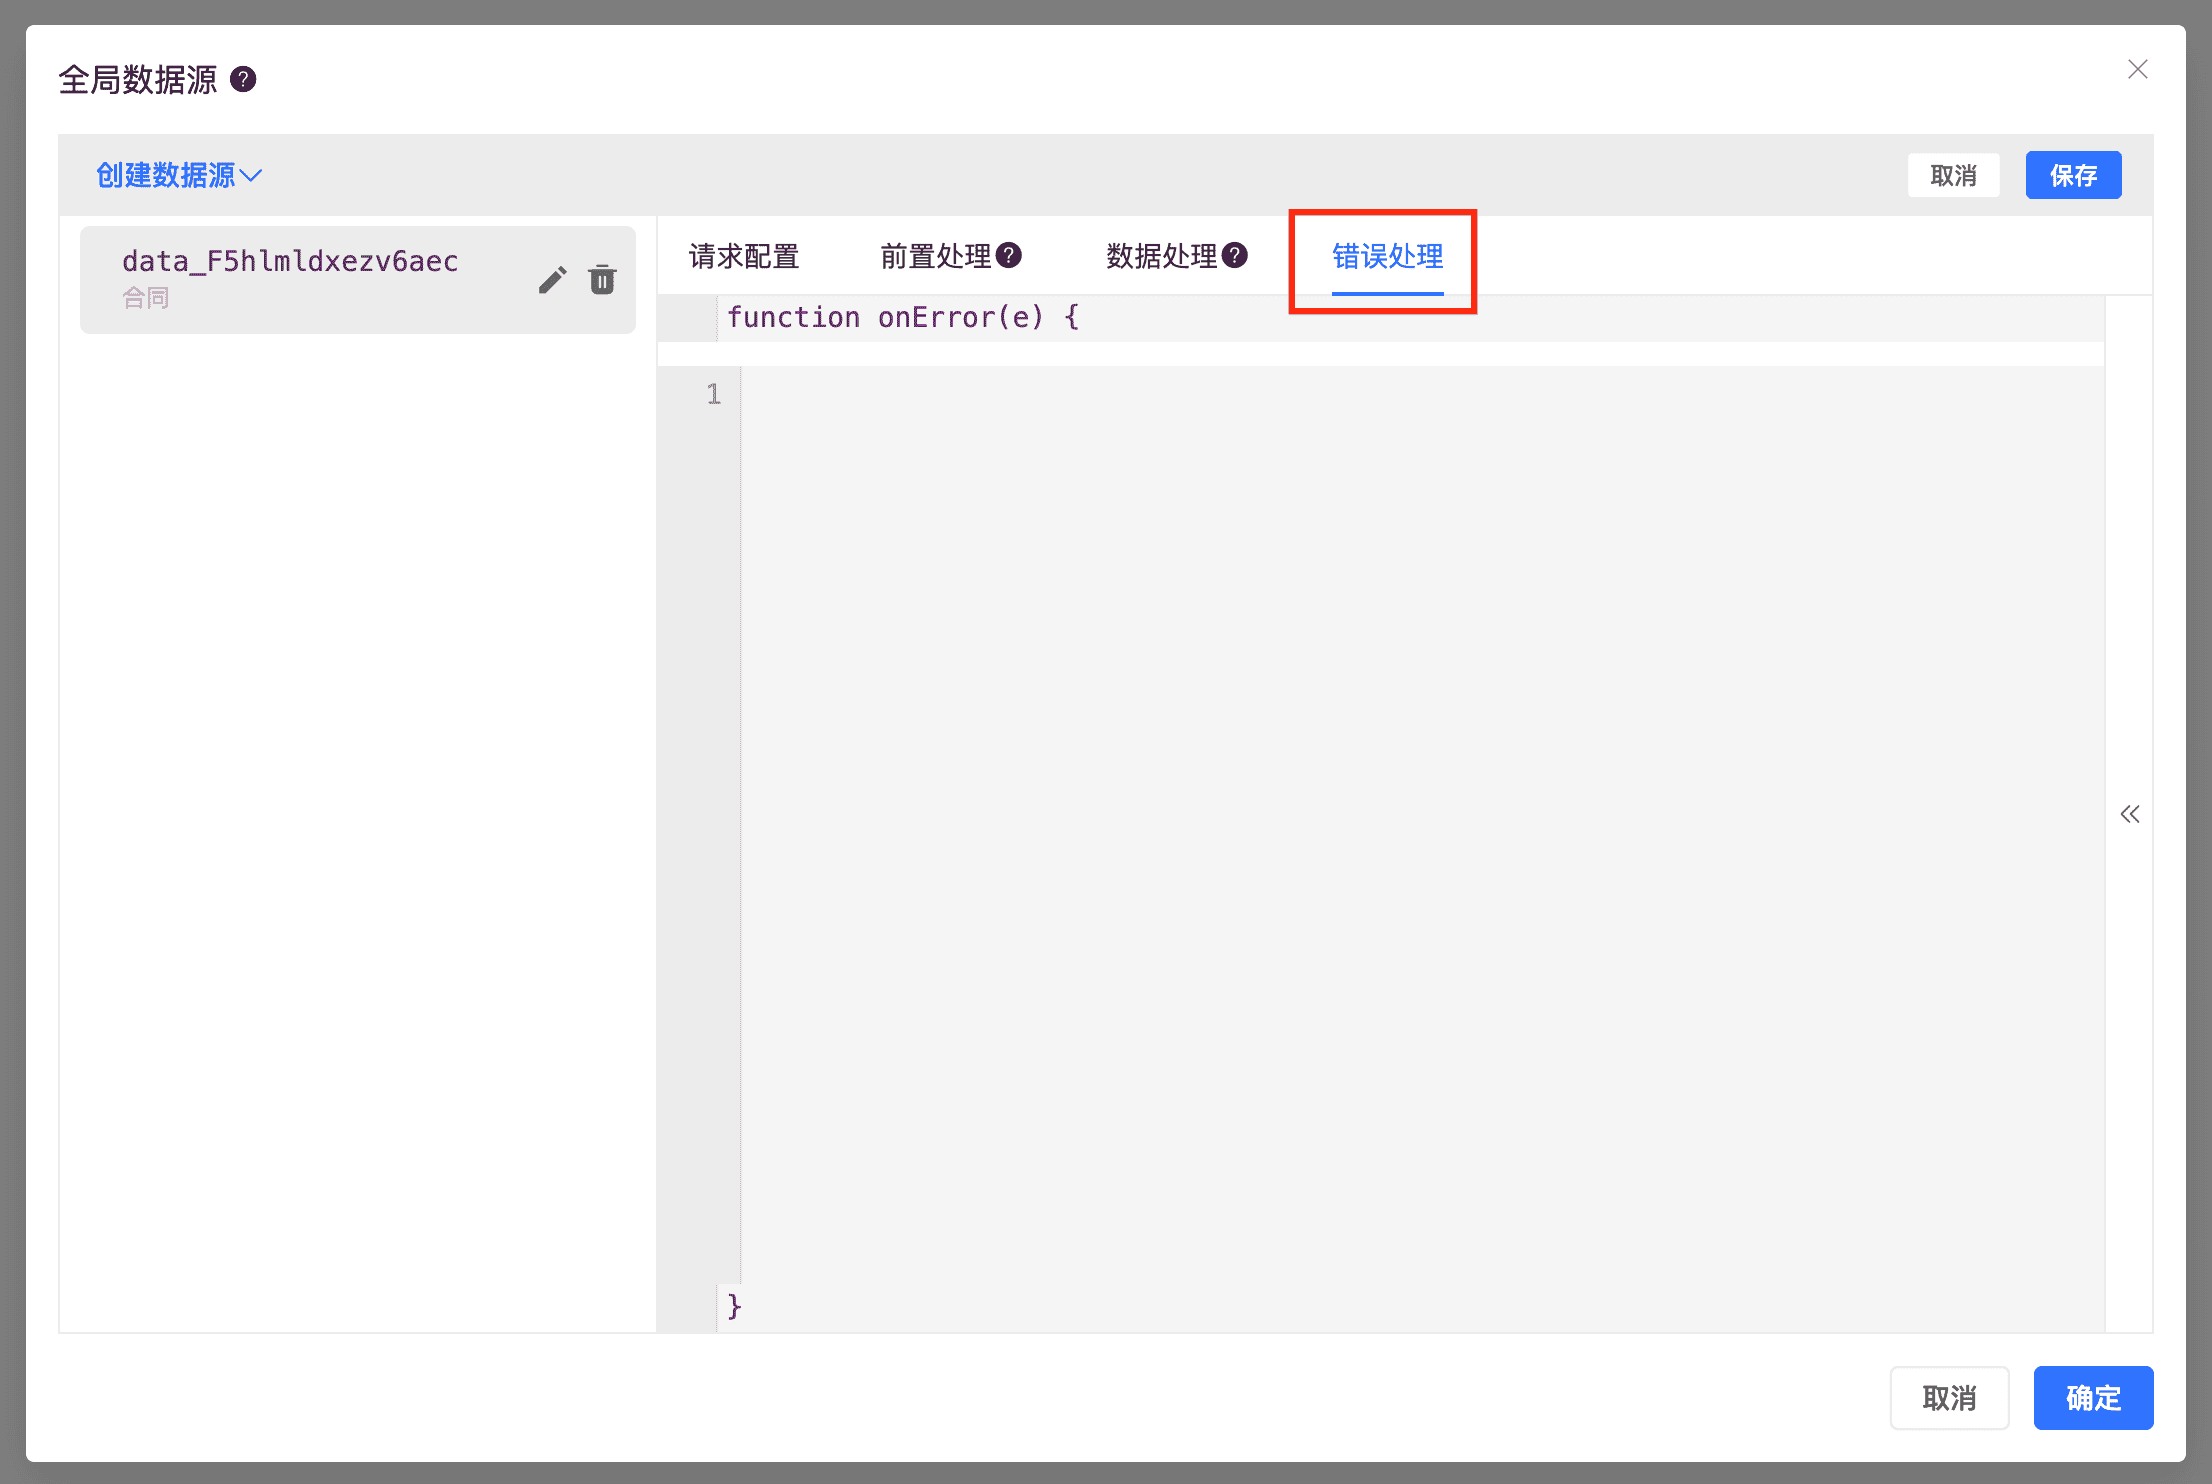Click inside the onError code editor area
Image resolution: width=2212 pixels, height=1484 pixels.
coord(1400,800)
